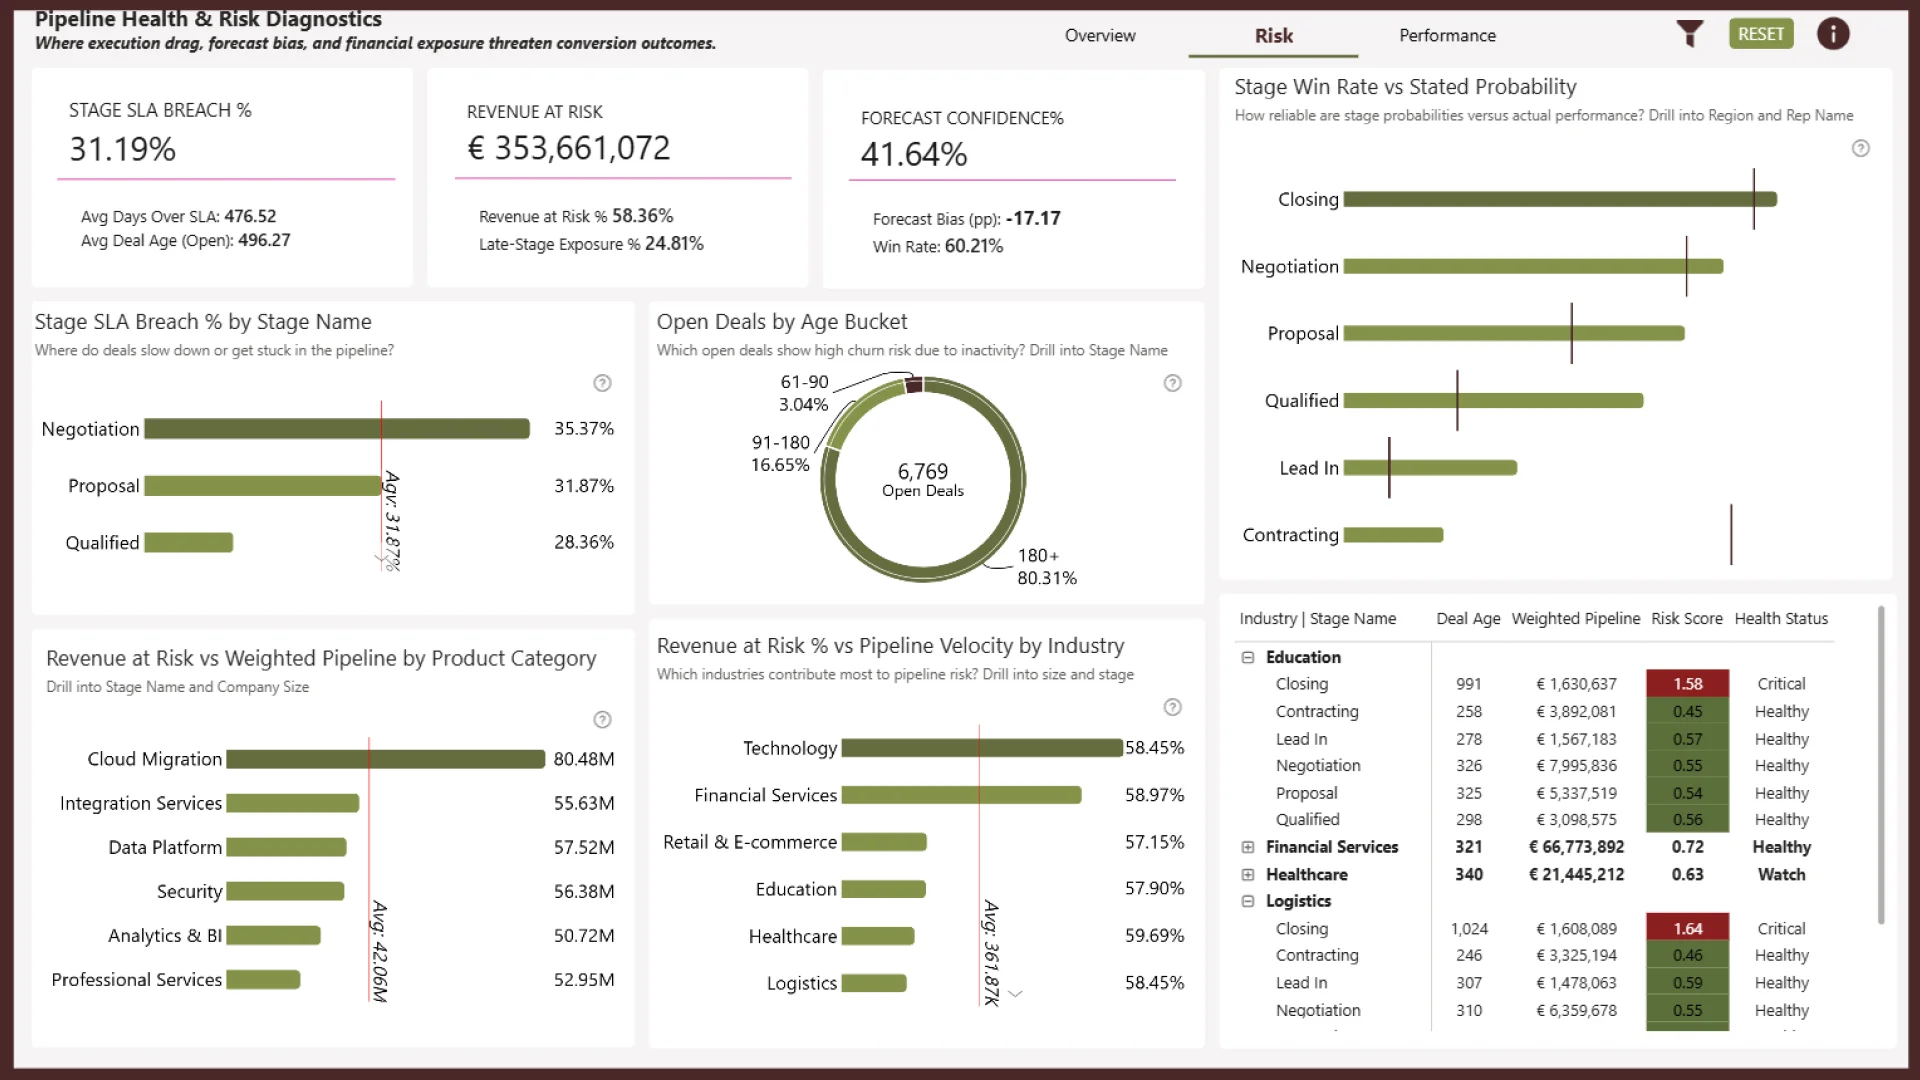Sort table by Risk Score header
The height and width of the screenshot is (1080, 1920).
(x=1686, y=619)
